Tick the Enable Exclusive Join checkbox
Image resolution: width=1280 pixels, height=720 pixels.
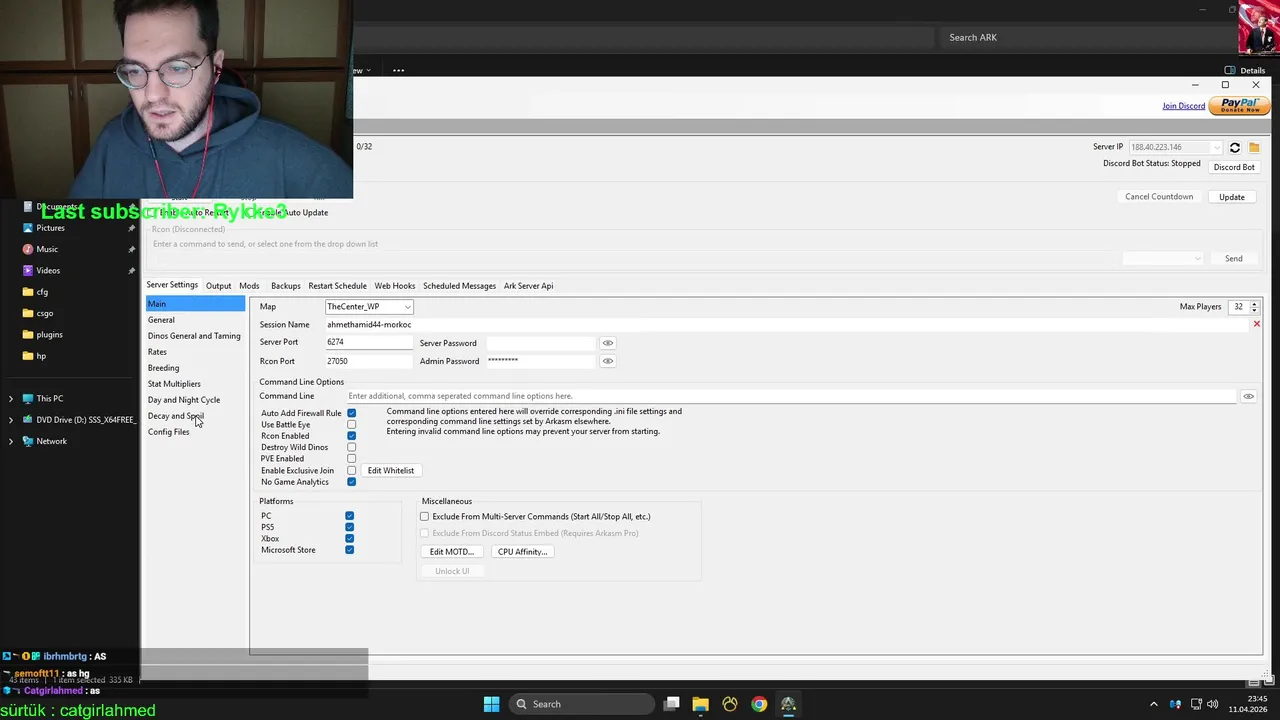pos(351,470)
